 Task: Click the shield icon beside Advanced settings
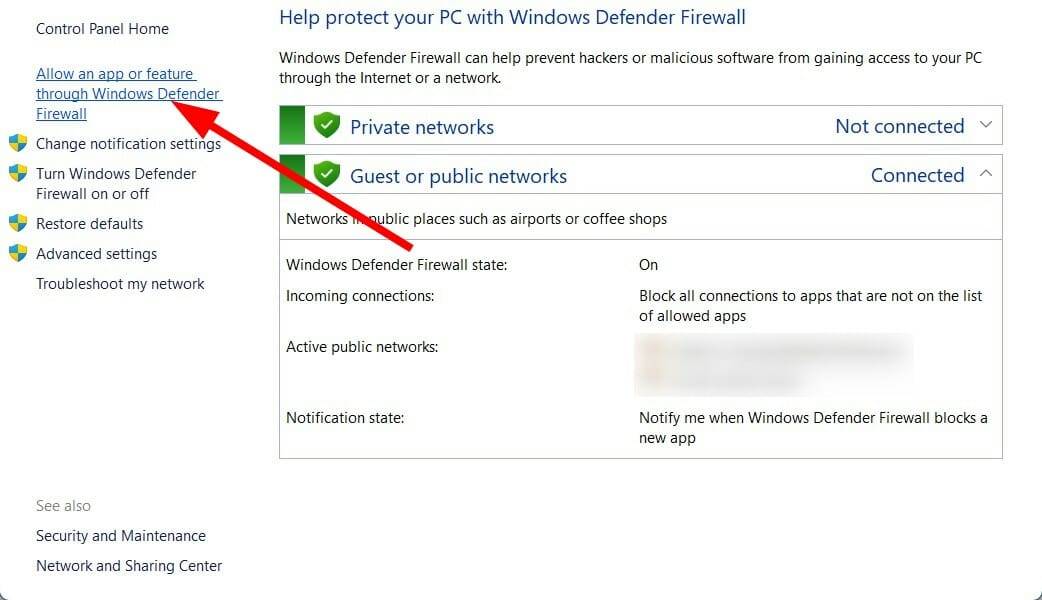pyautogui.click(x=18, y=253)
